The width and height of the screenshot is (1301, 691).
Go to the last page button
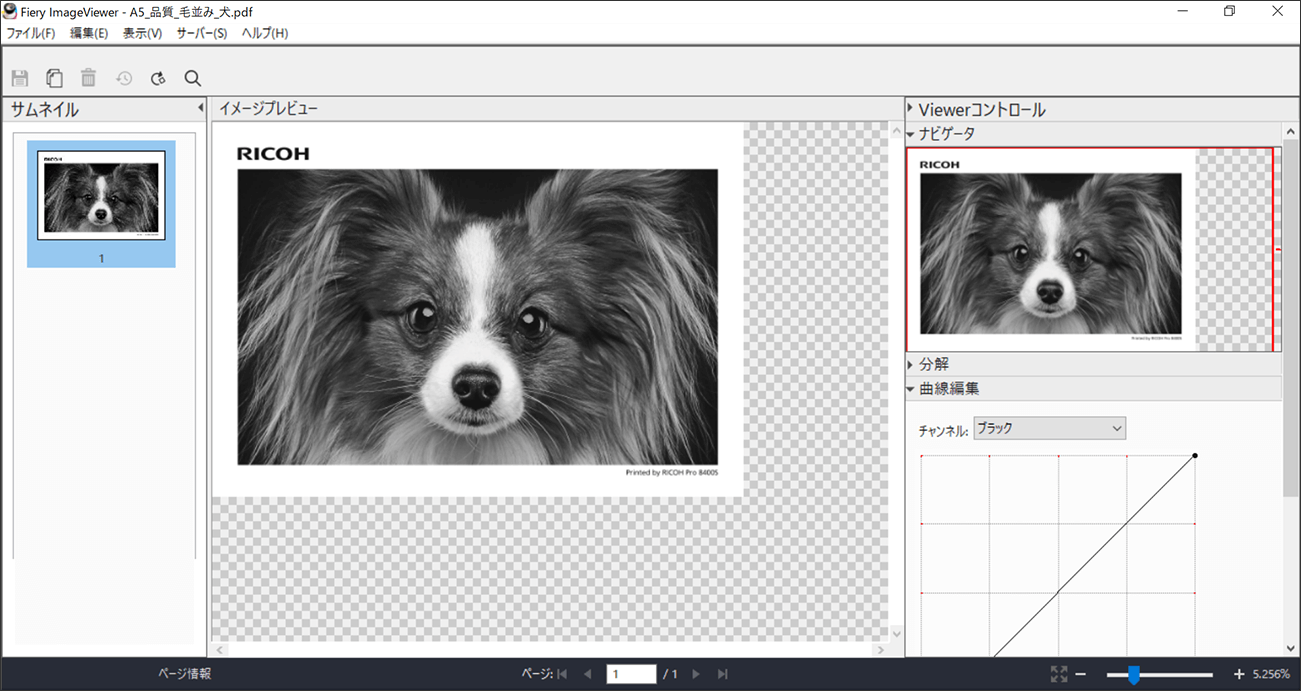click(x=722, y=675)
